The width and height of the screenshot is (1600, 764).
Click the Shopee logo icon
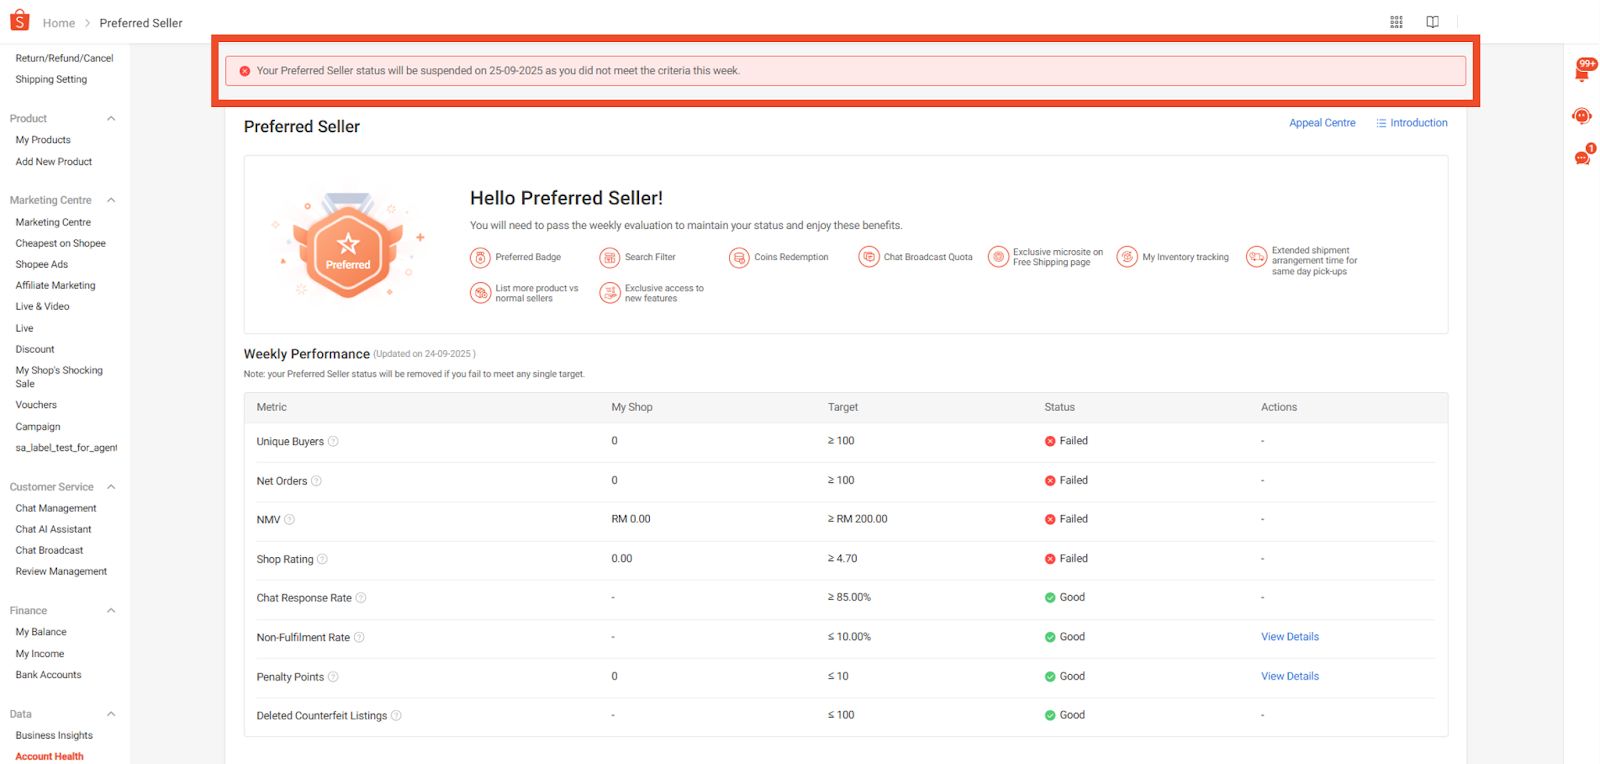(19, 20)
